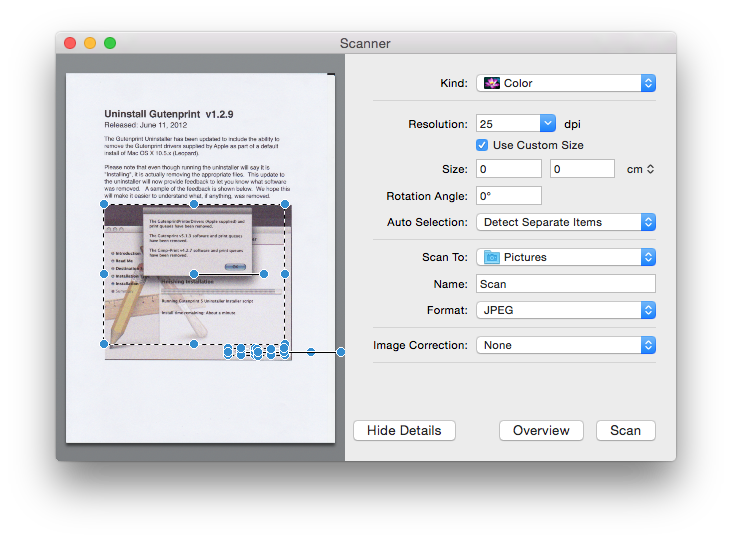Minimize the Scanner window with yellow button

(x=90, y=43)
